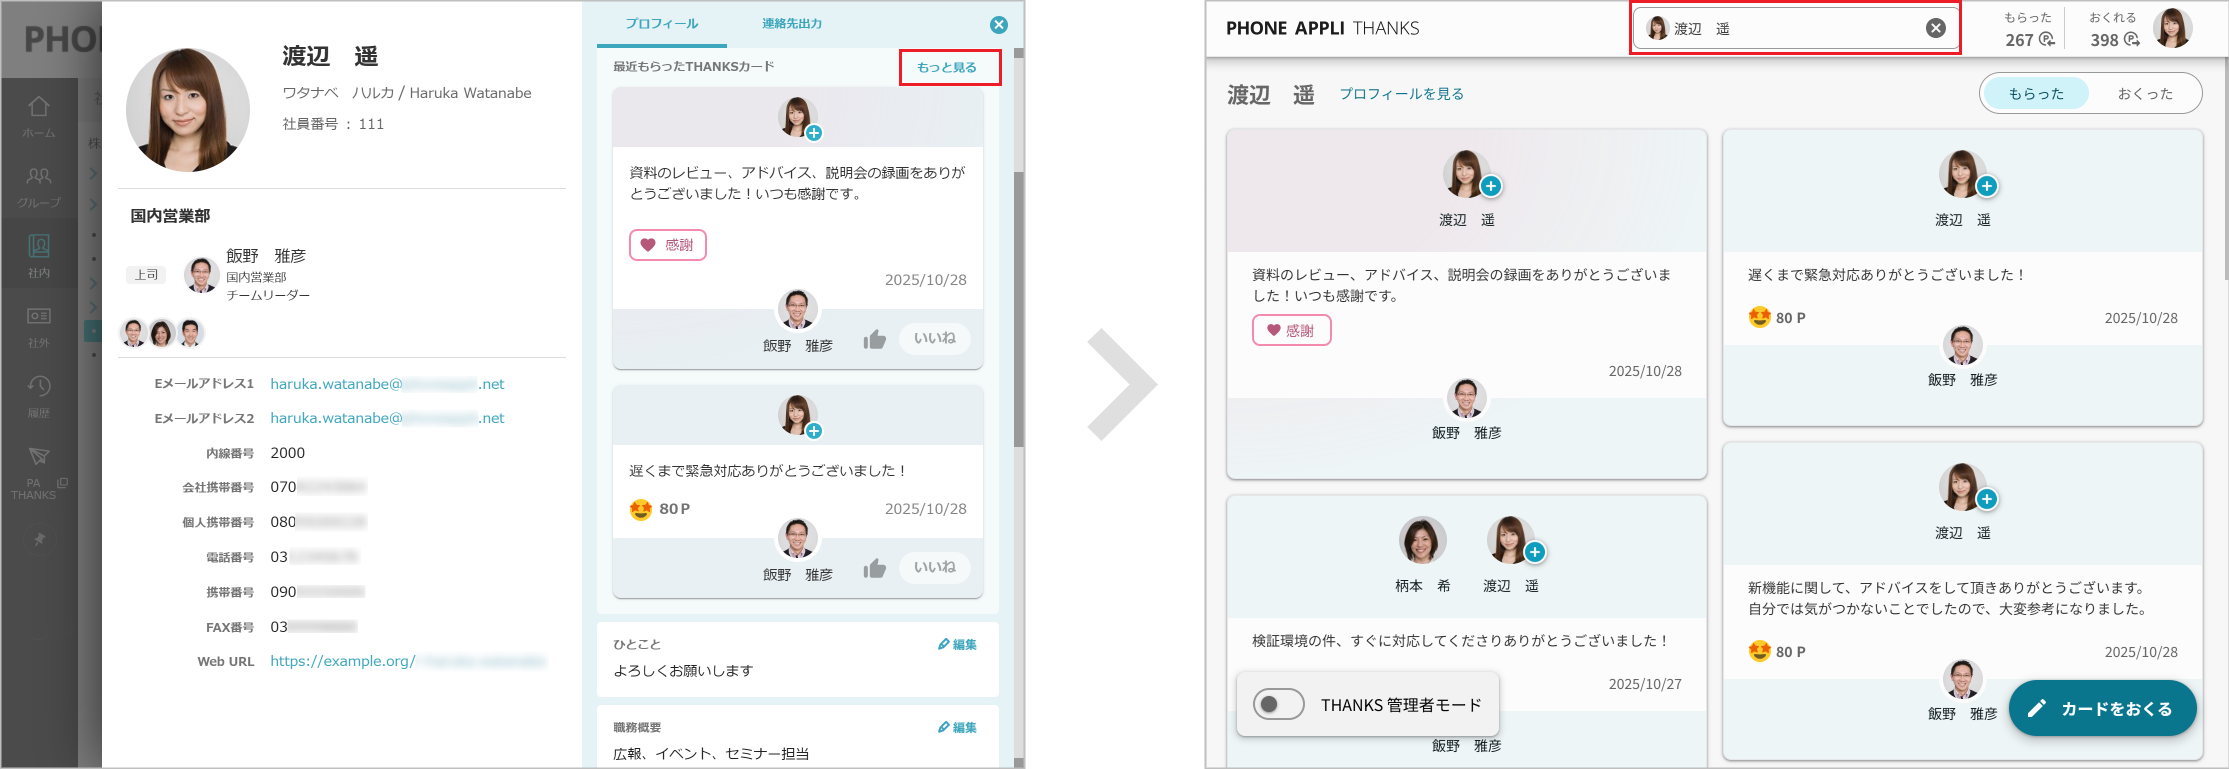Click the もらった 267 points counter
Viewport: 2229px width, 769px height.
[2029, 29]
